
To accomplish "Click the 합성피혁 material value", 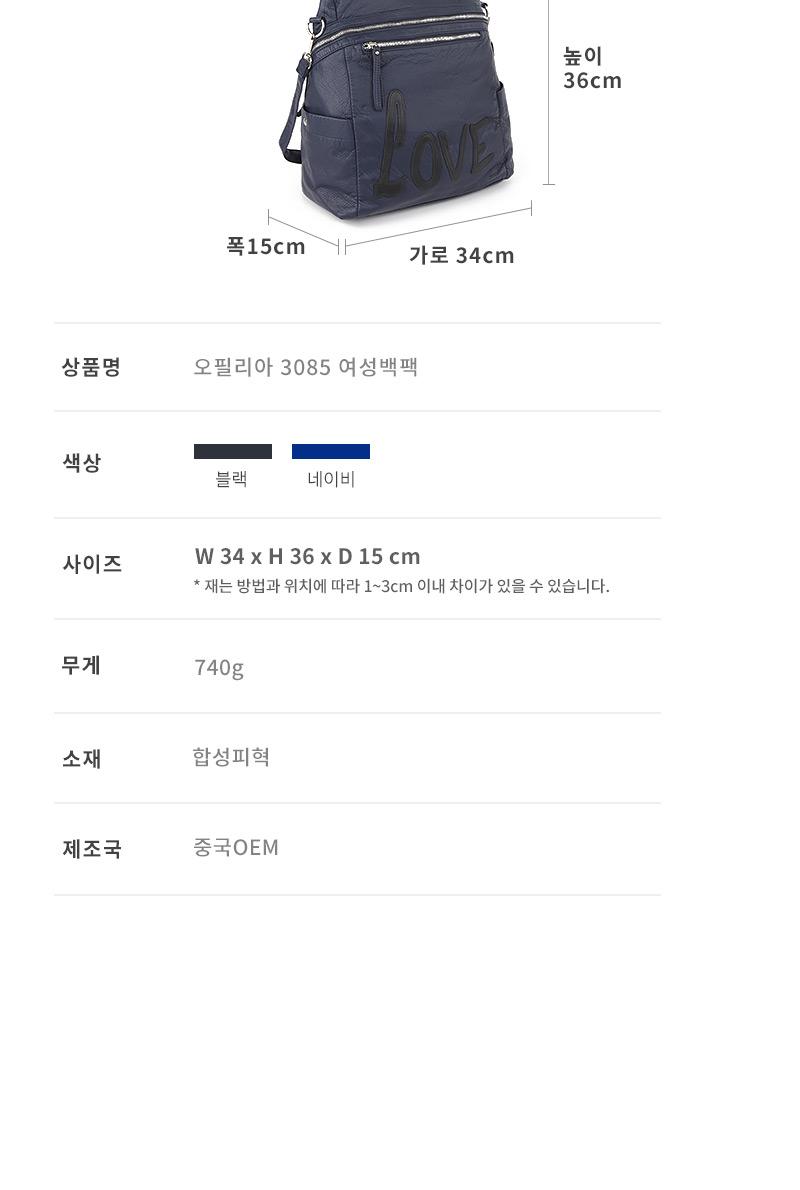I will click(231, 757).
